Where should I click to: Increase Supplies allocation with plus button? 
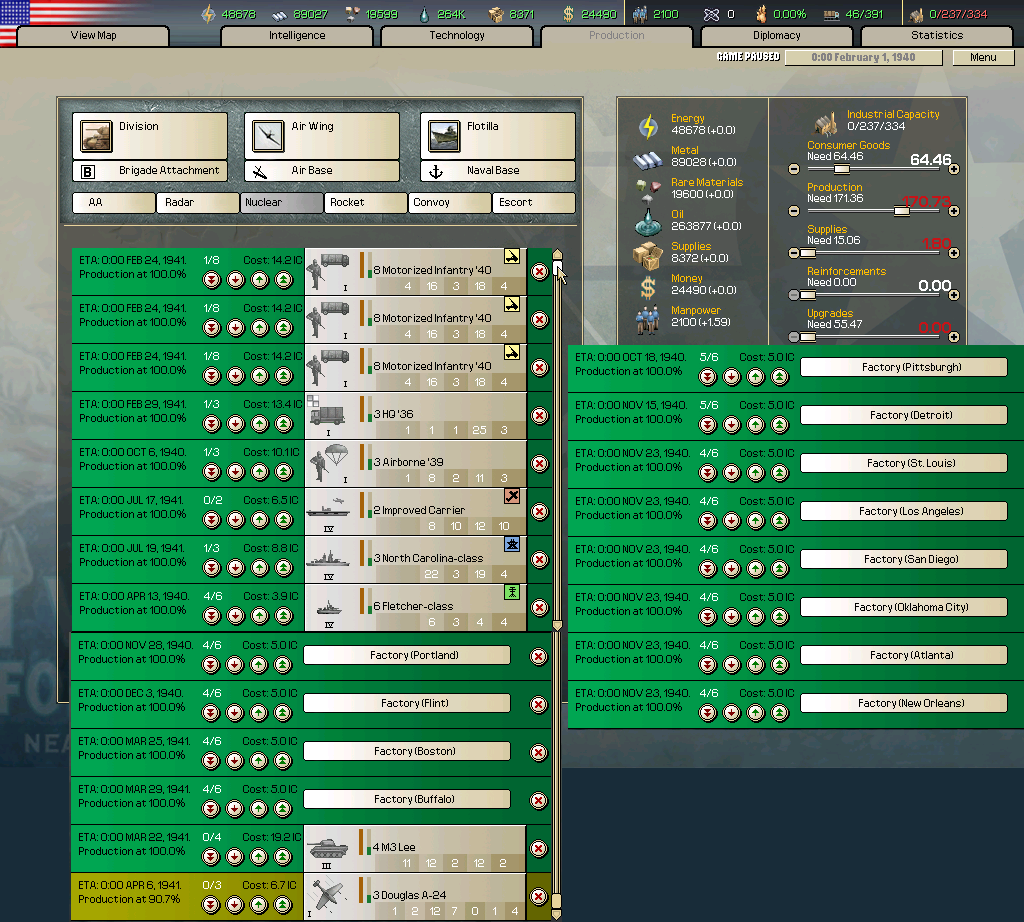(x=953, y=253)
